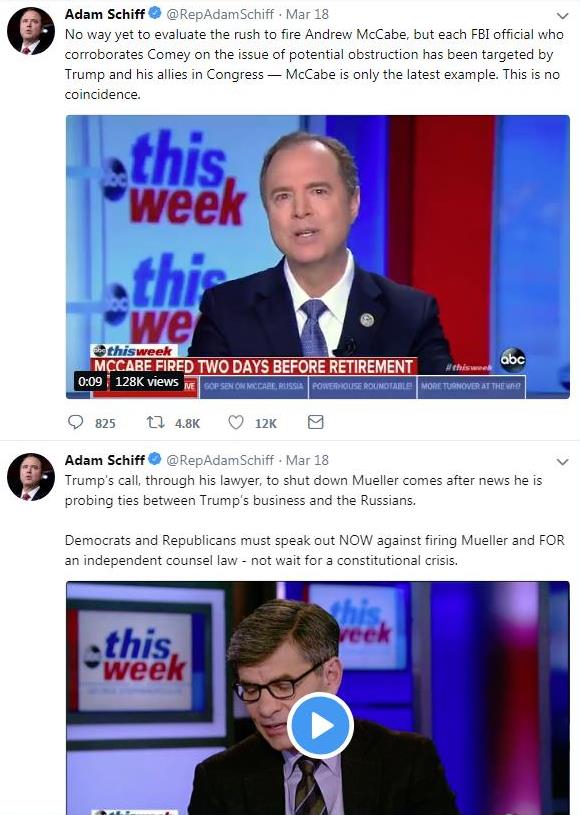580x815 pixels.
Task: Play the George Stephanopoulos video
Action: coord(320,726)
